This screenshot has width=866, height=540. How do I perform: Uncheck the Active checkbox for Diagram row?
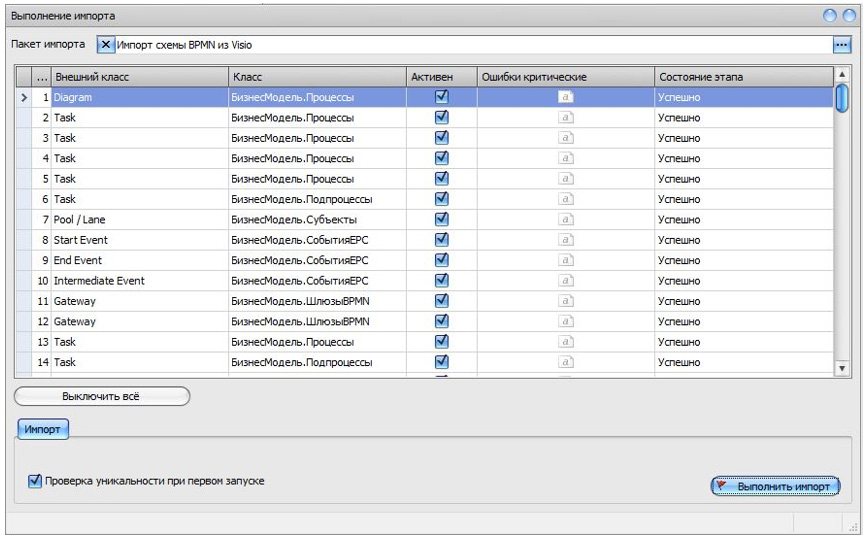[x=441, y=97]
